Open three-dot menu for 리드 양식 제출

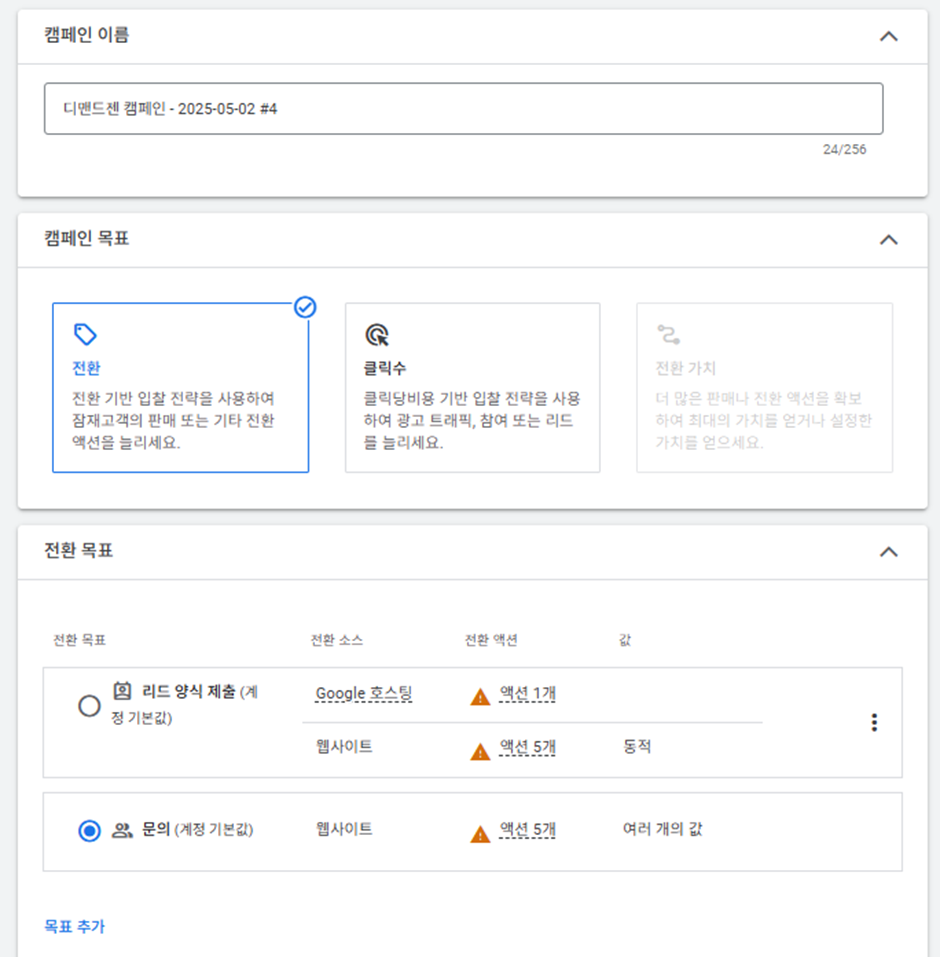pyautogui.click(x=874, y=722)
